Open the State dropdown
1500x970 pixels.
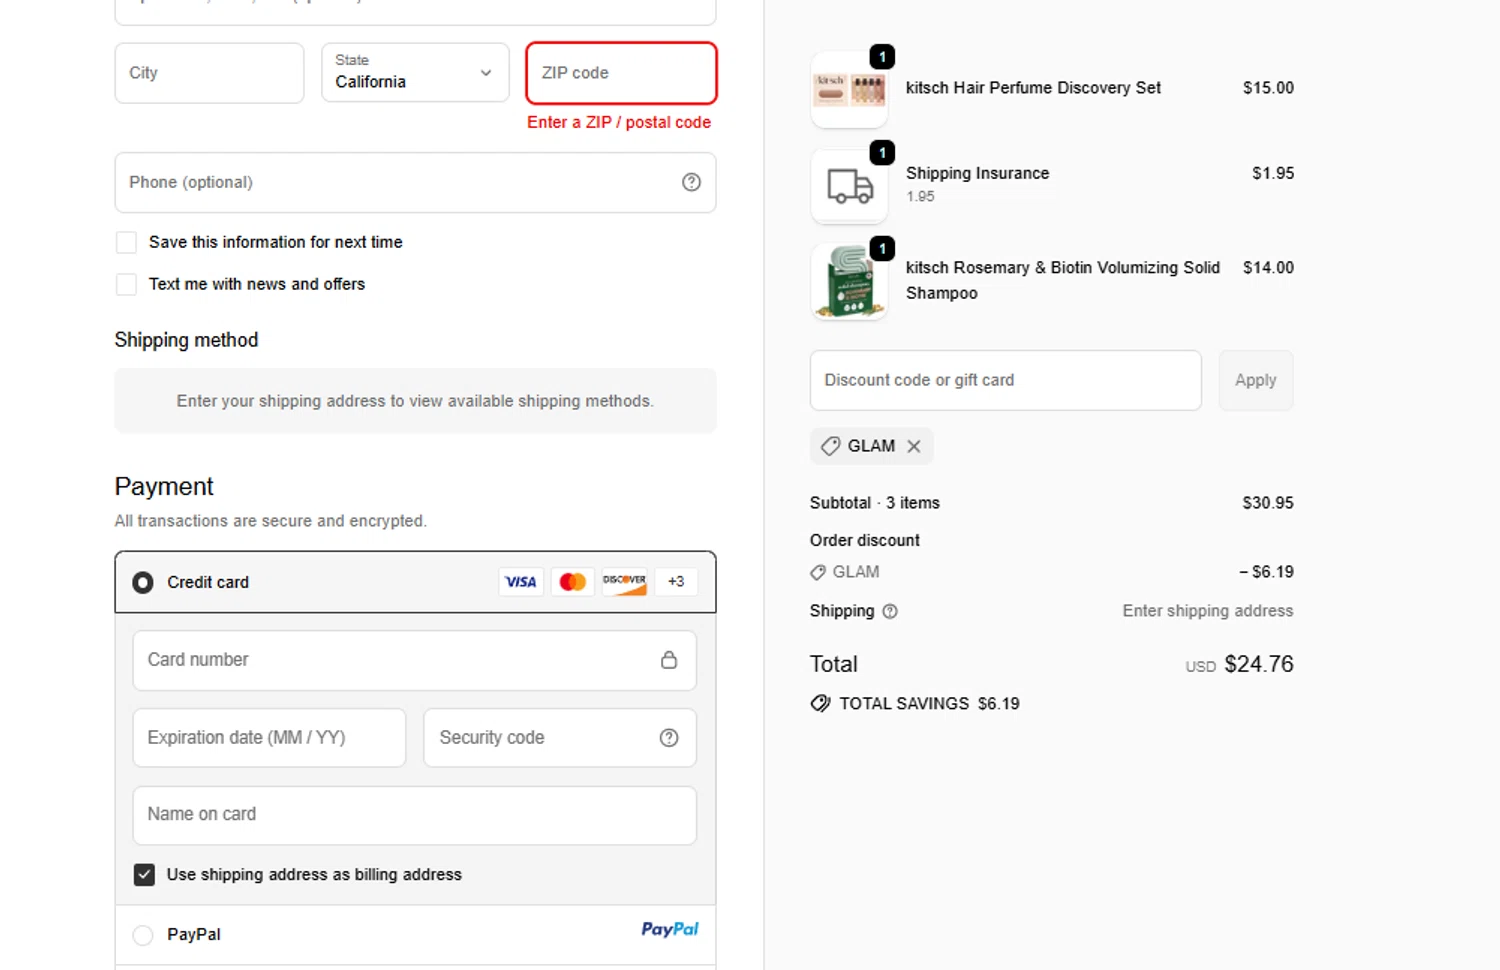coord(415,72)
